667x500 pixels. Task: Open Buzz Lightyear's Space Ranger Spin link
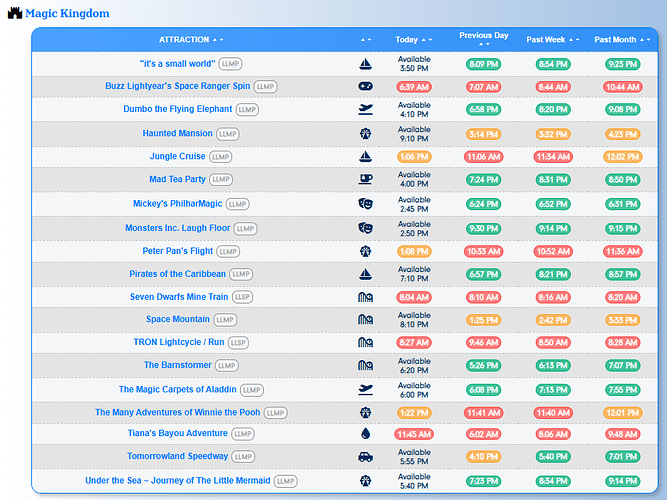[177, 86]
